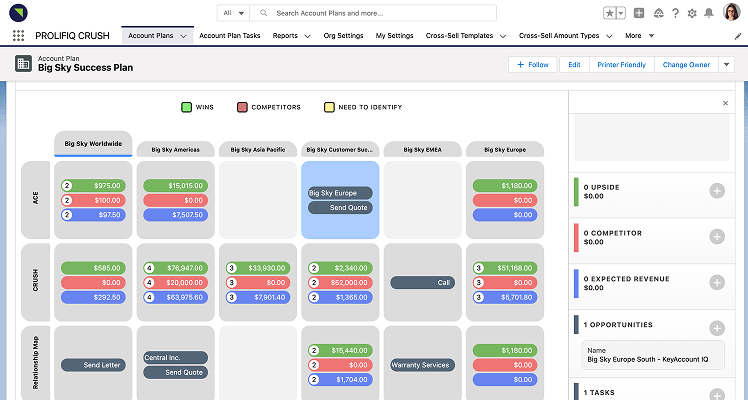Viewport: 748px width, 400px height.
Task: Open the Cross-Sell Amount Types tab
Action: 559,35
